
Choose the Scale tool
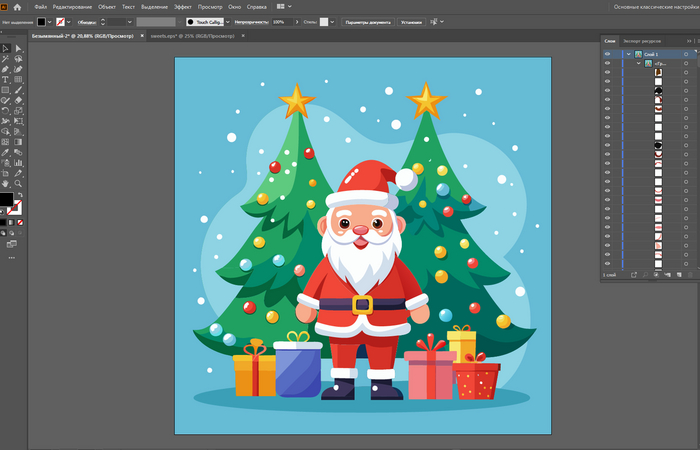tap(18, 111)
